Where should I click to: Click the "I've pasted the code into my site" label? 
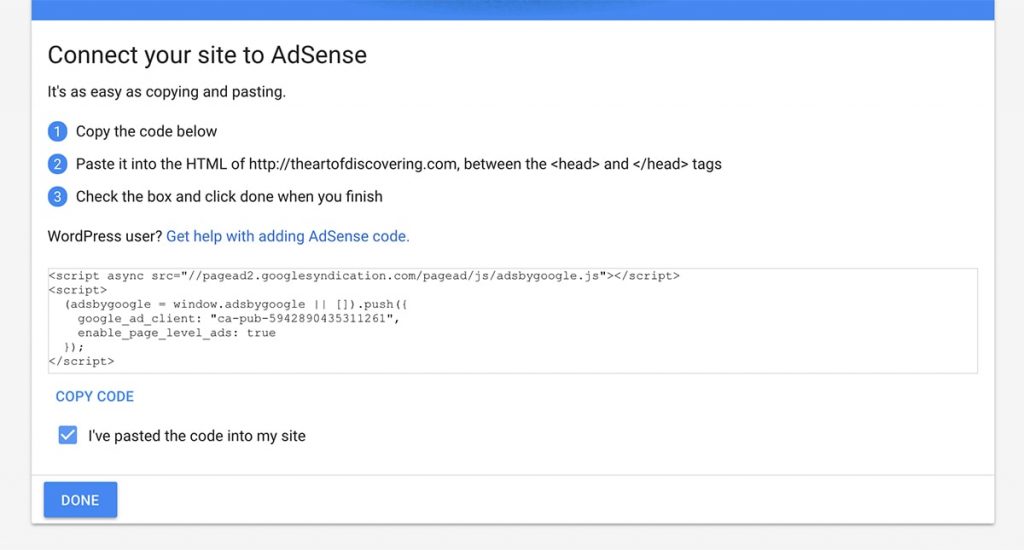tap(197, 436)
